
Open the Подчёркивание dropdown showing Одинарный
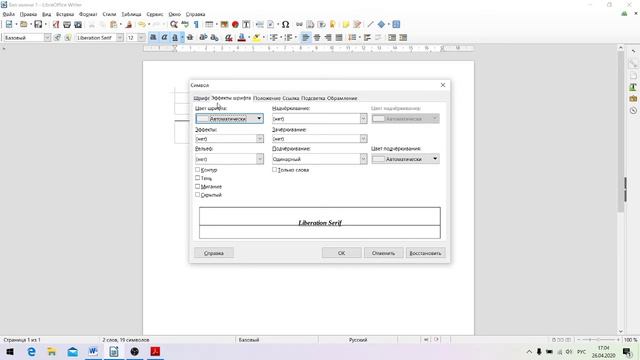(320, 159)
